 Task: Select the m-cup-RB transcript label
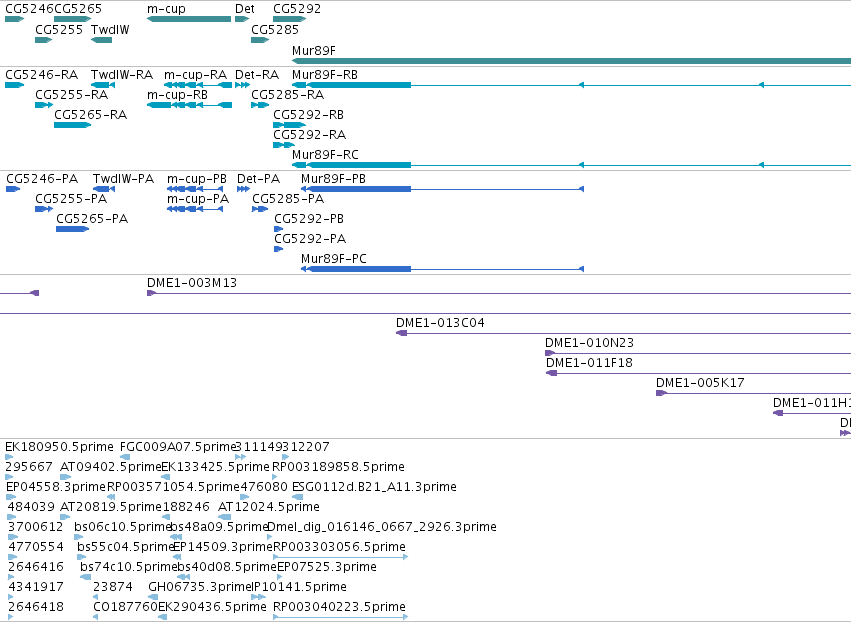177,94
